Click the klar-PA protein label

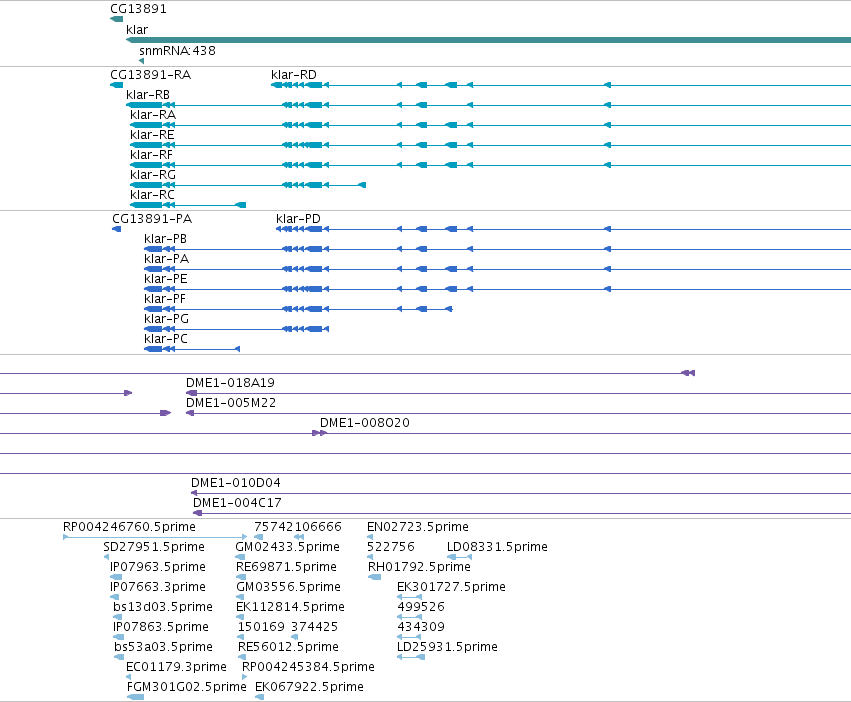click(167, 259)
